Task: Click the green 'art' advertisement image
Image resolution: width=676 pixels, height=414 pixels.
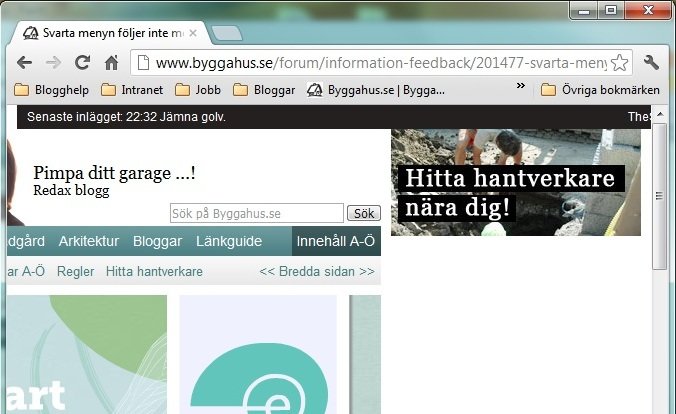Action: [x=87, y=354]
